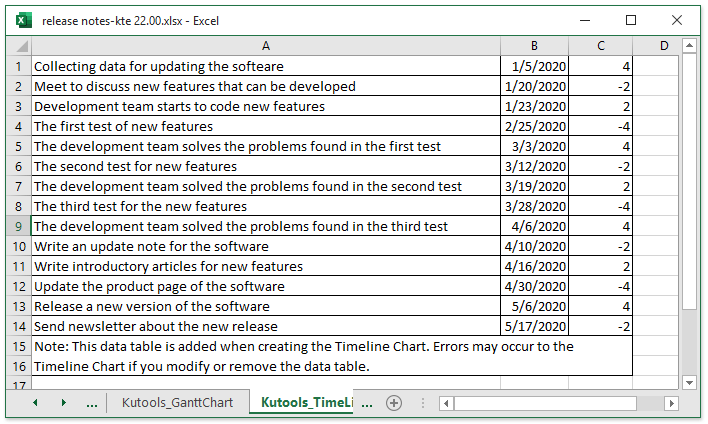Viewport: 708px width, 424px height.
Task: Switch to the Kutools_GanttChart sheet tab
Action: 177,403
